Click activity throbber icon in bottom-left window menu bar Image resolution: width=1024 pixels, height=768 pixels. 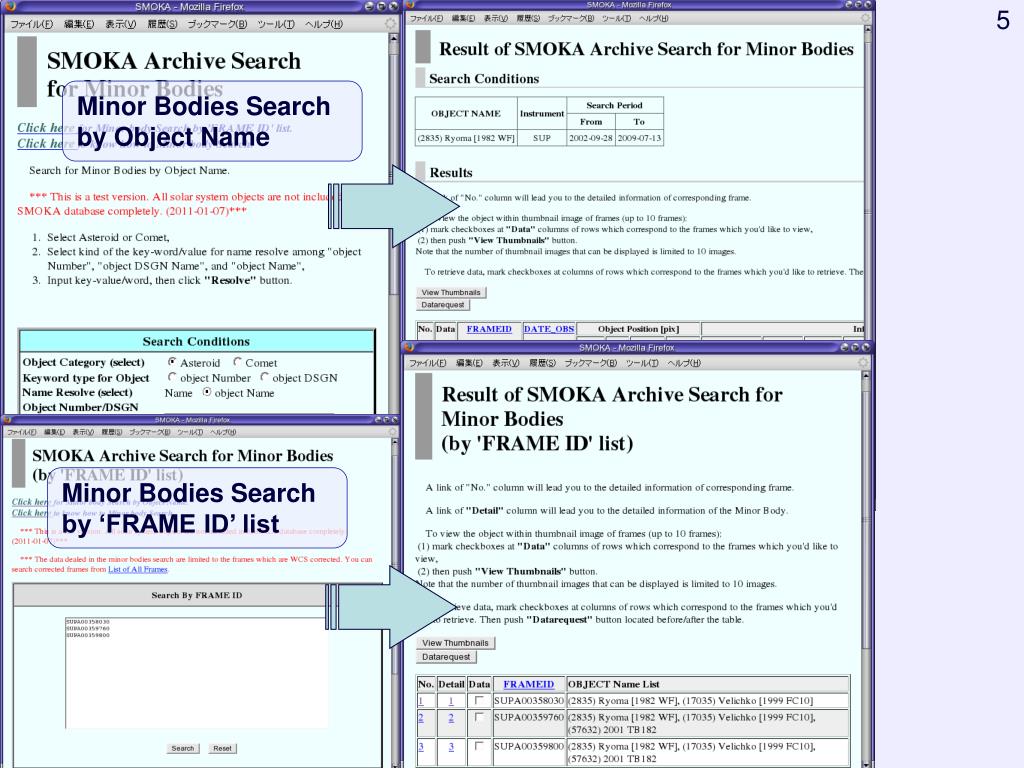click(x=392, y=432)
